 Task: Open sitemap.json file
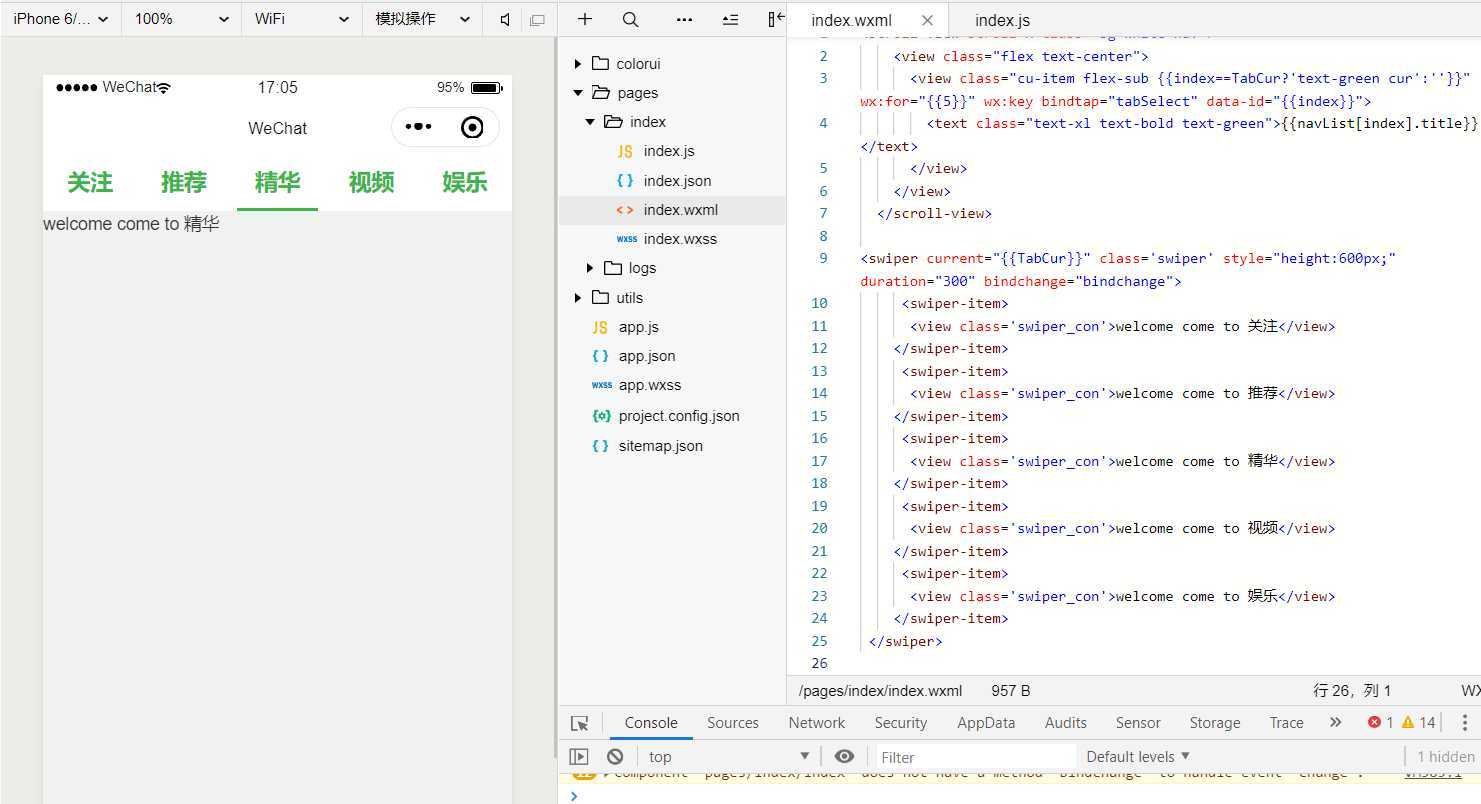tap(659, 446)
